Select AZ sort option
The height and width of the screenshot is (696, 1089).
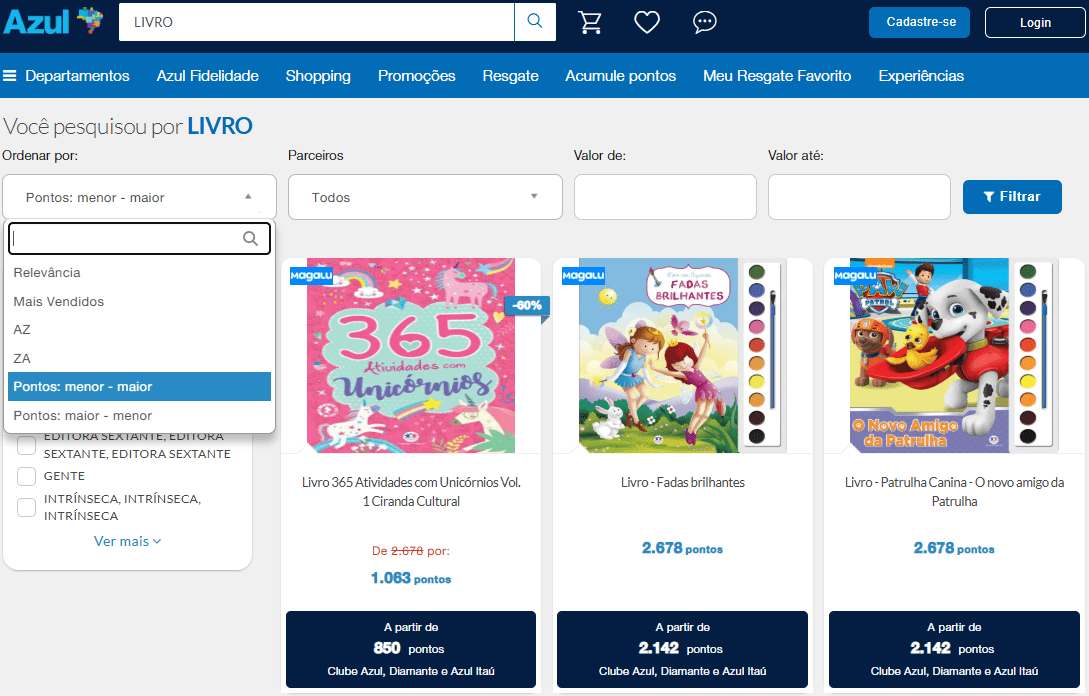(x=139, y=330)
